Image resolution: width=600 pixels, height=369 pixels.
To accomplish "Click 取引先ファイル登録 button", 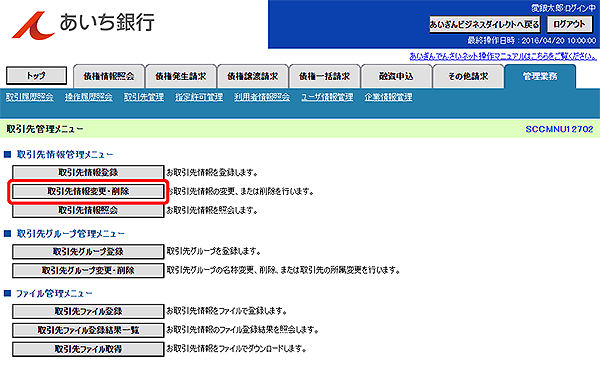I will (88, 312).
